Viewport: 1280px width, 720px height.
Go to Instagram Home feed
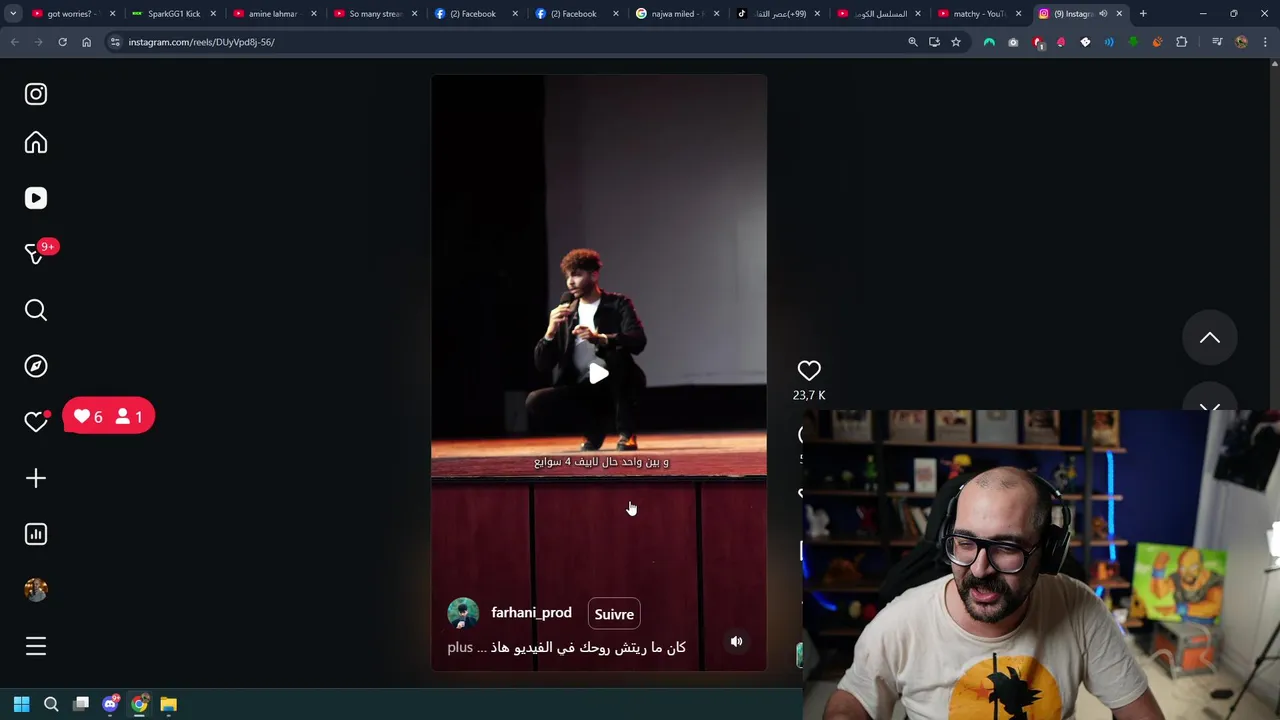click(x=36, y=143)
